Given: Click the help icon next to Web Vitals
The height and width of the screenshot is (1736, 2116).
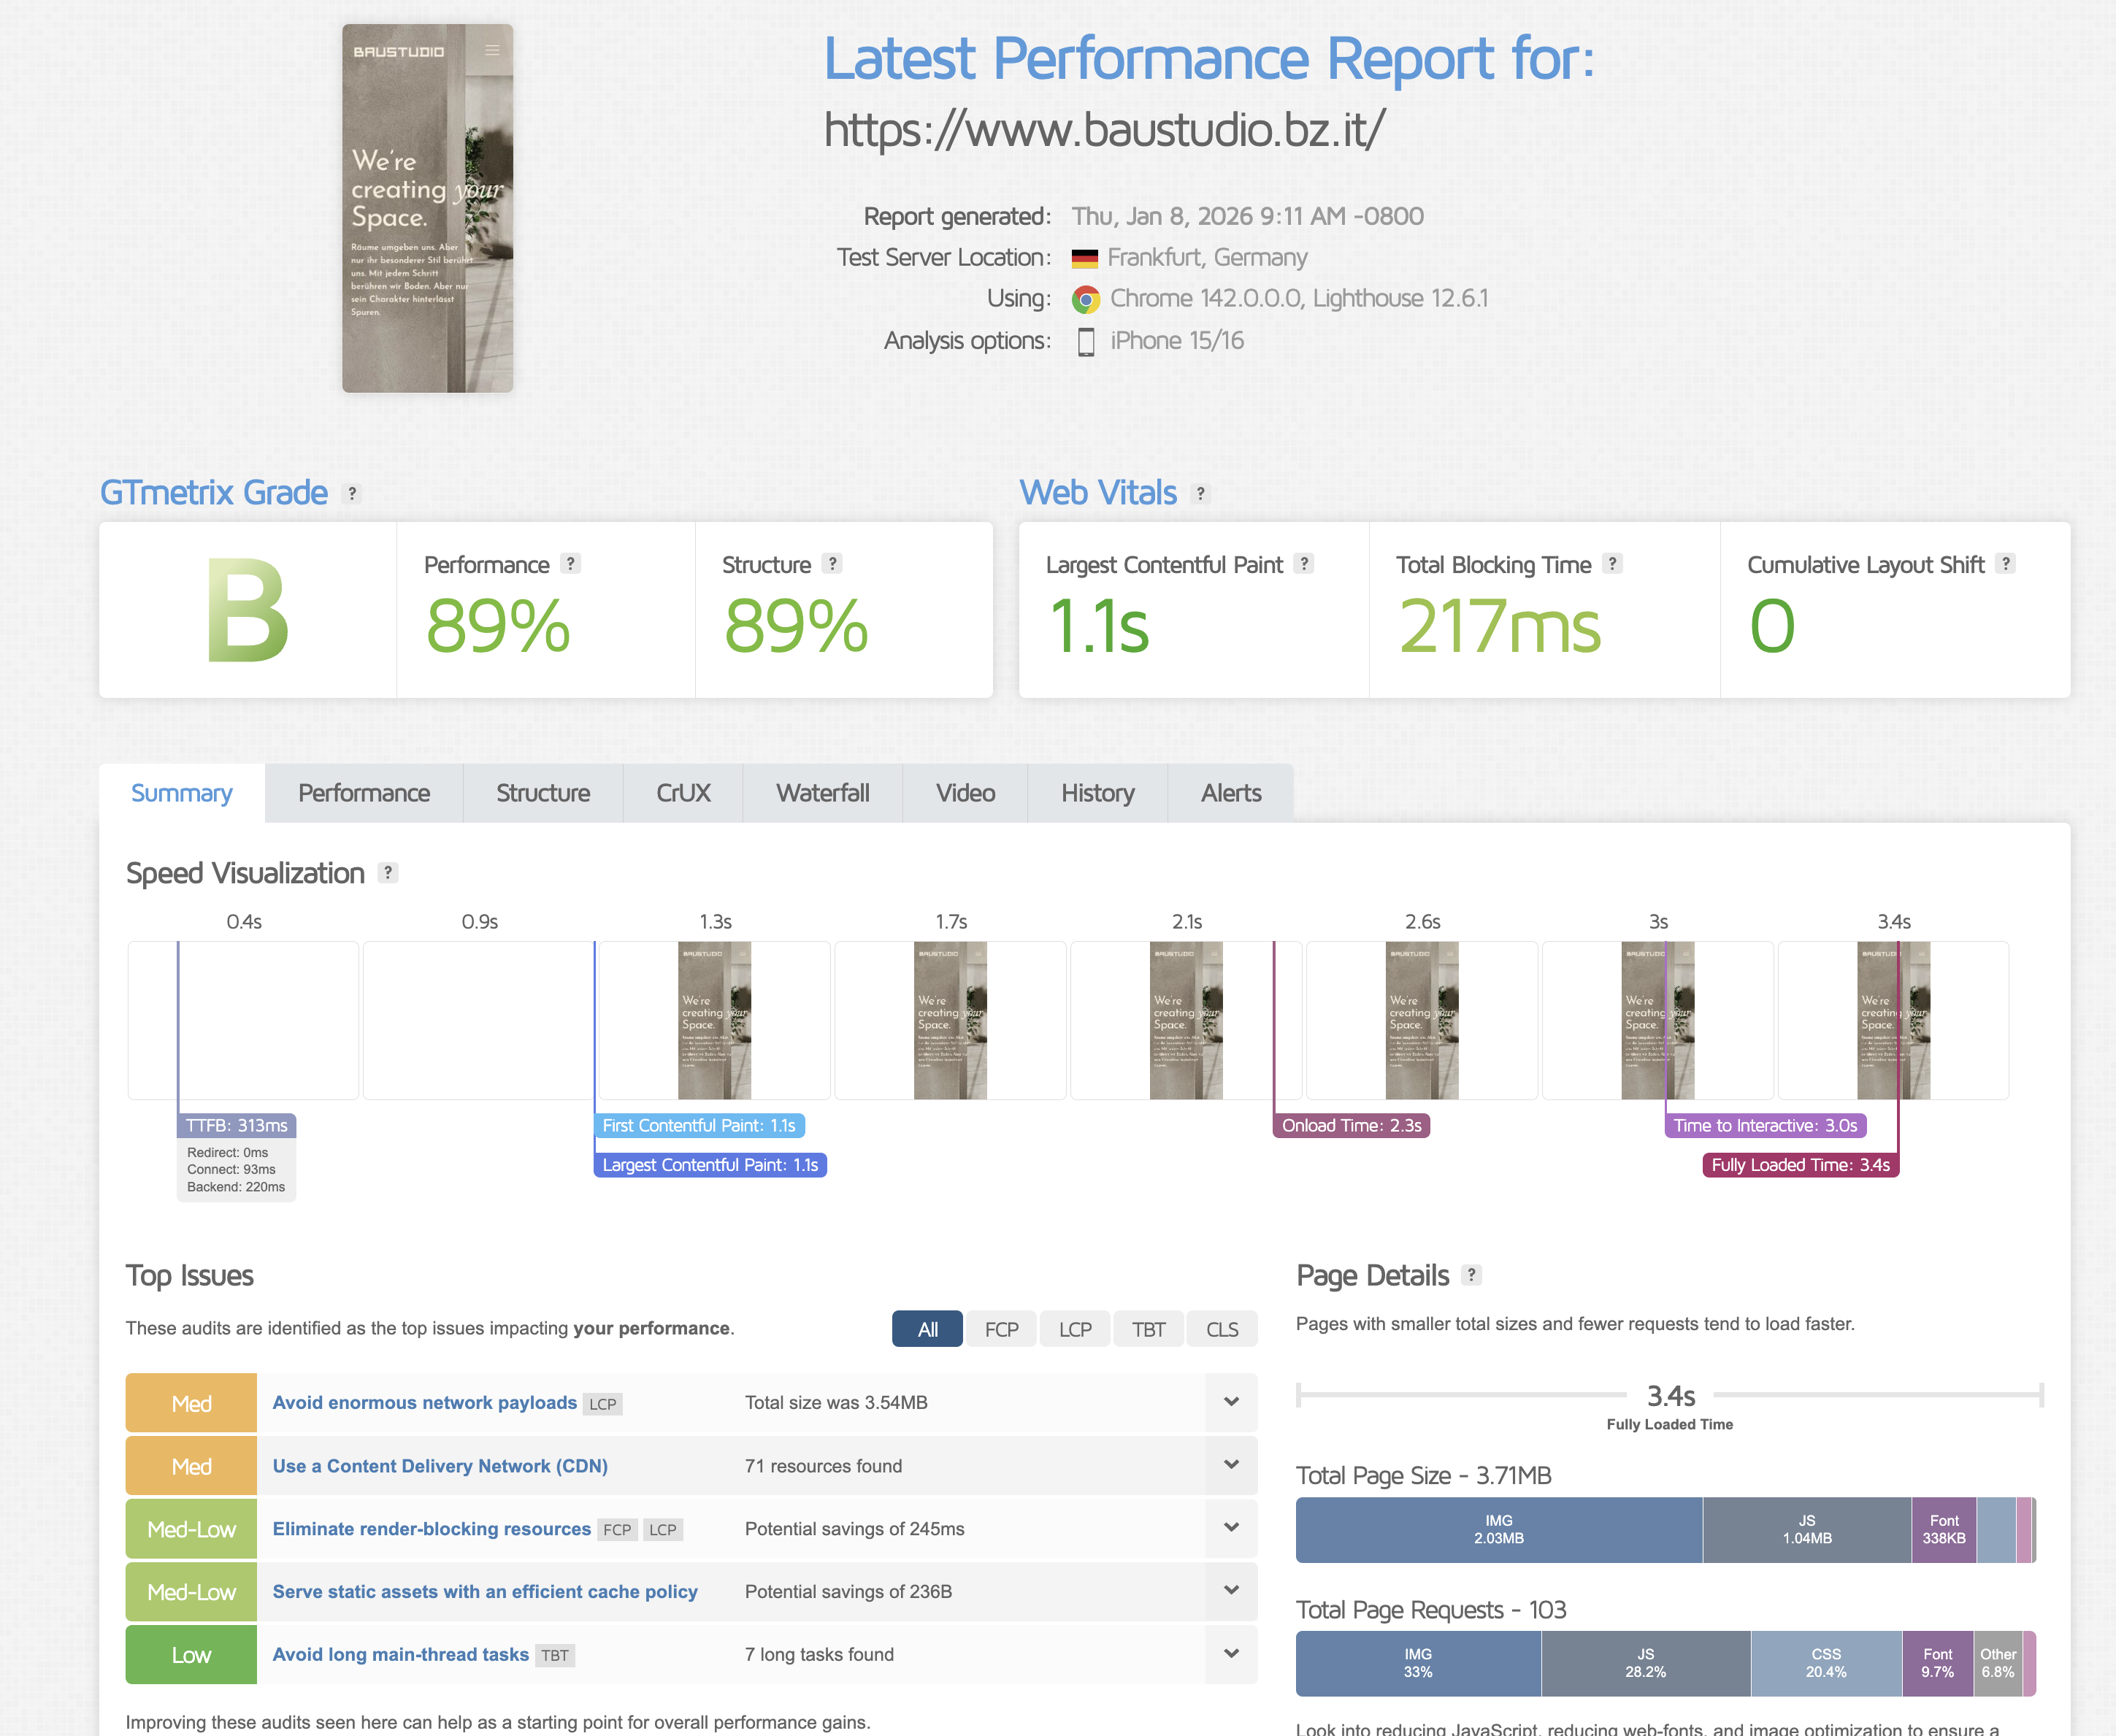Looking at the screenshot, I should tap(1200, 493).
